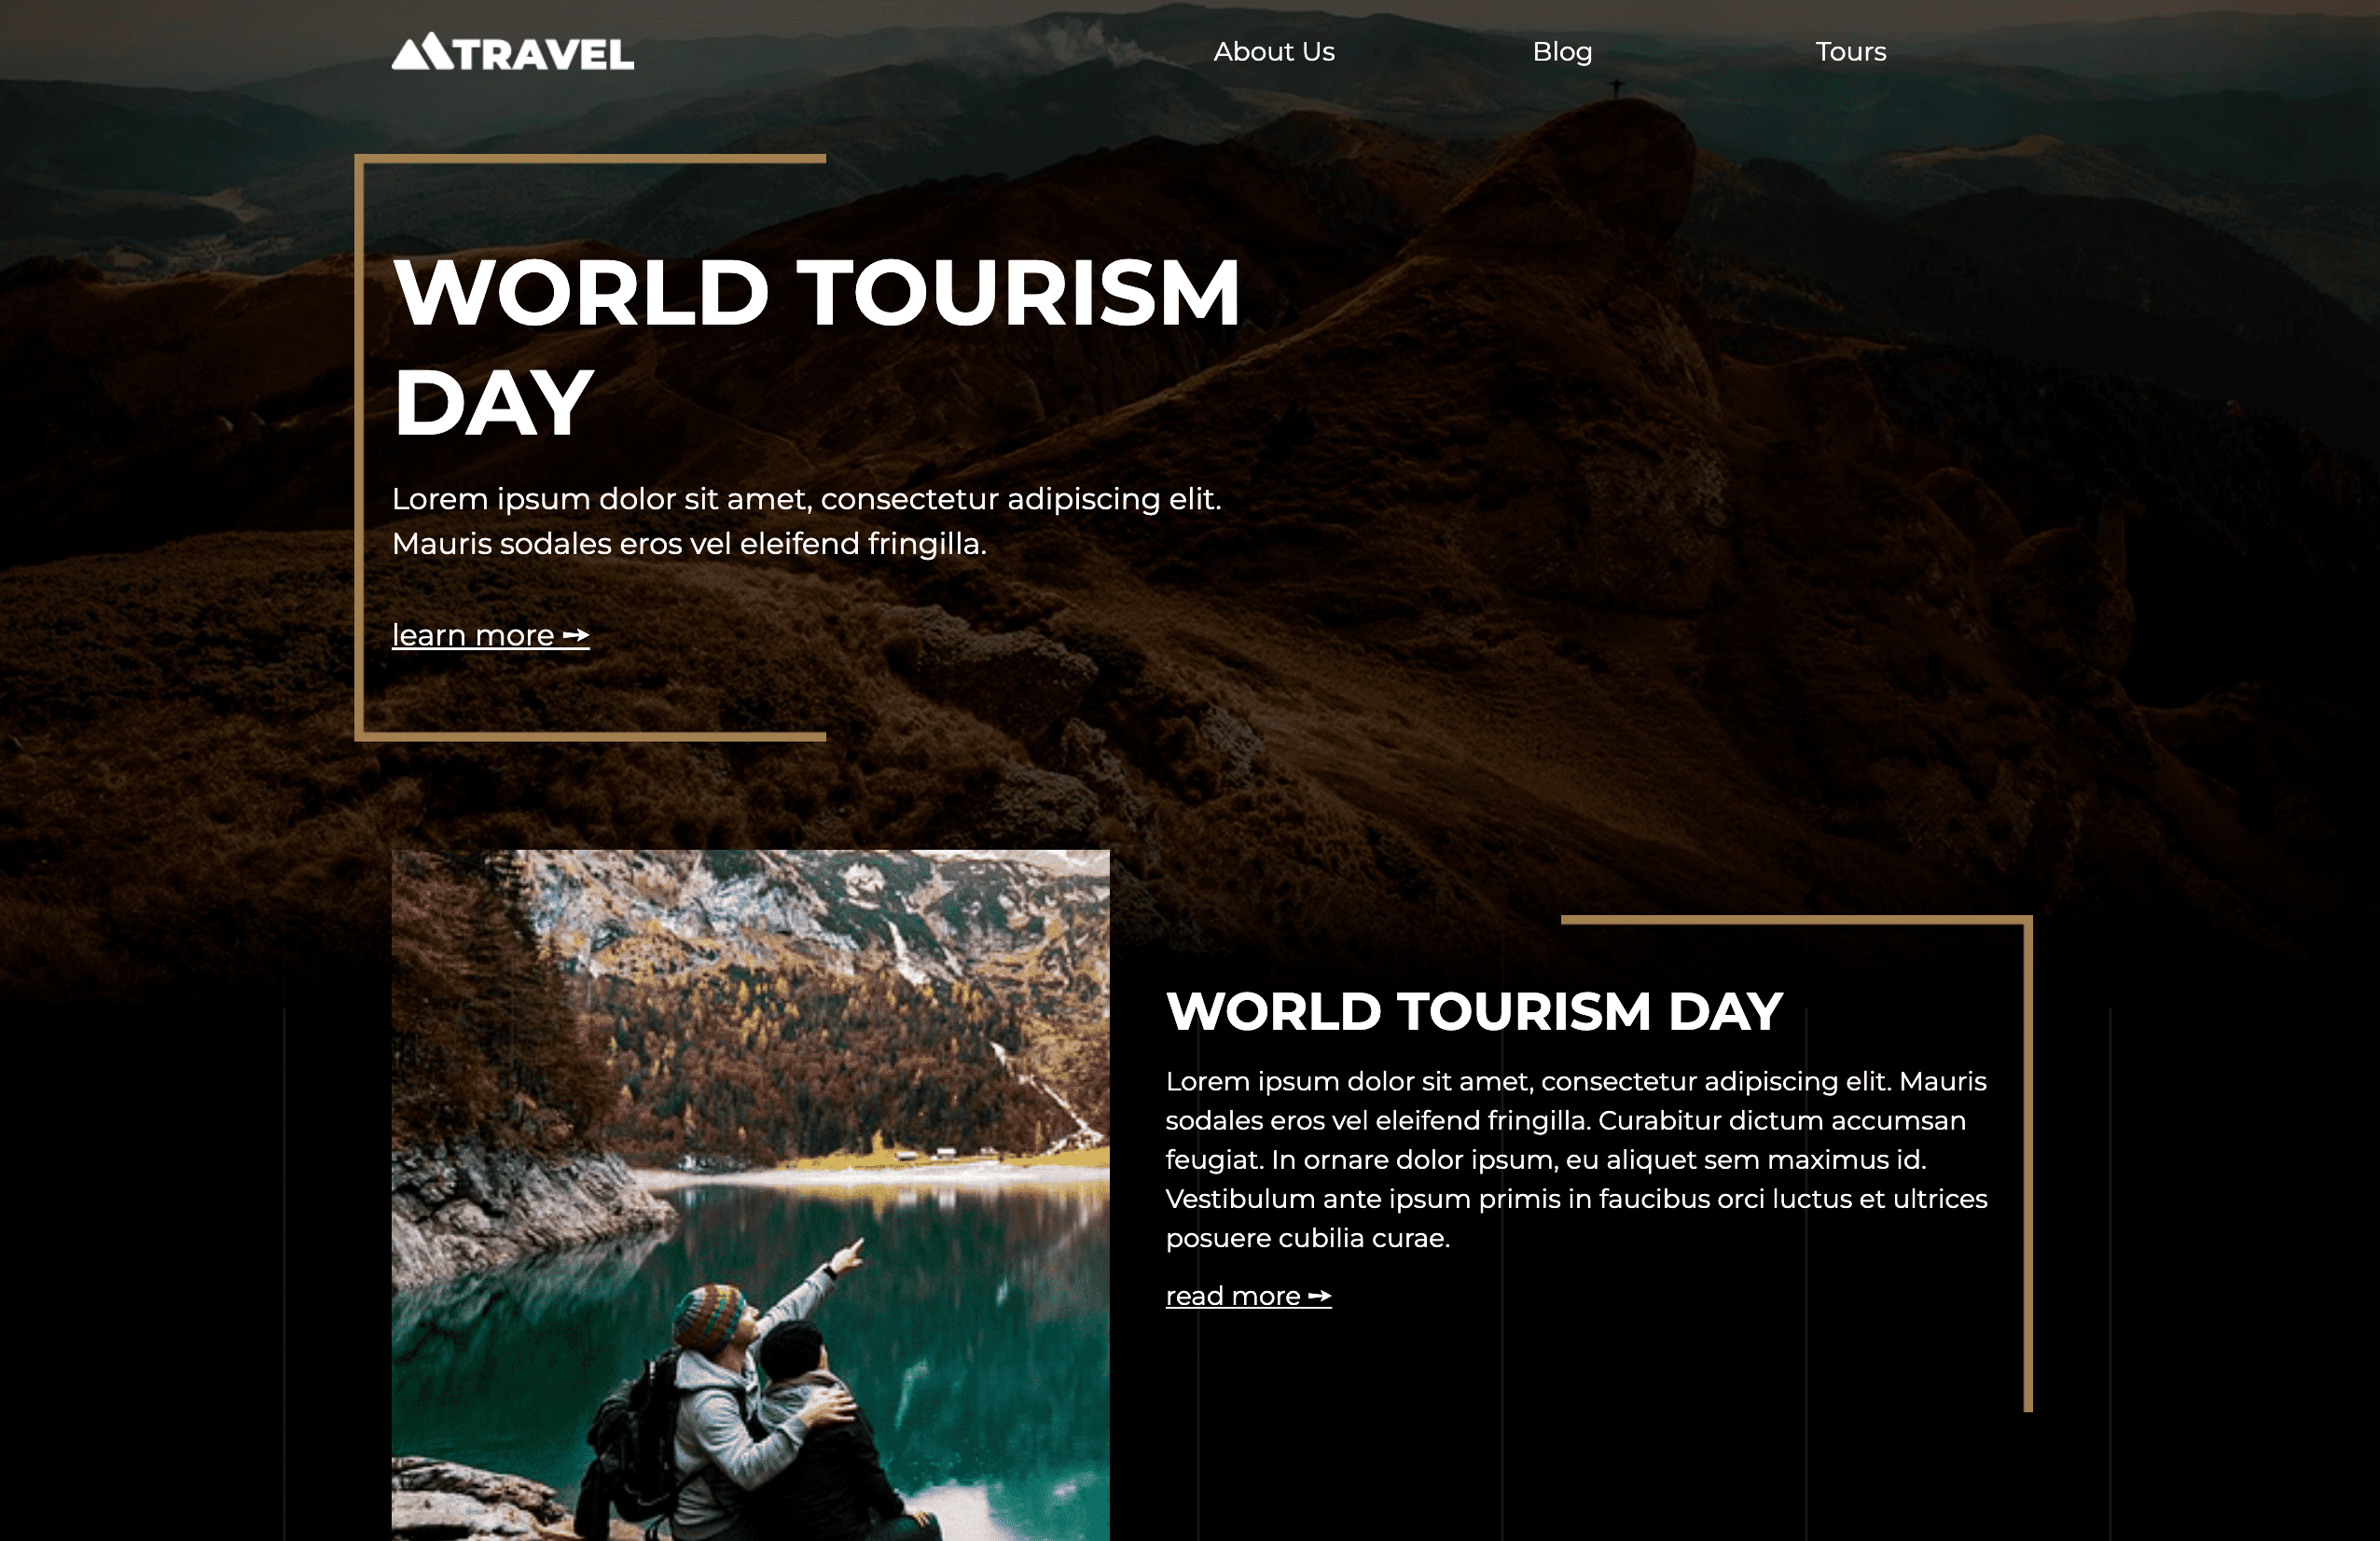Open the Blog section
The width and height of the screenshot is (2380, 1541).
point(1563,51)
